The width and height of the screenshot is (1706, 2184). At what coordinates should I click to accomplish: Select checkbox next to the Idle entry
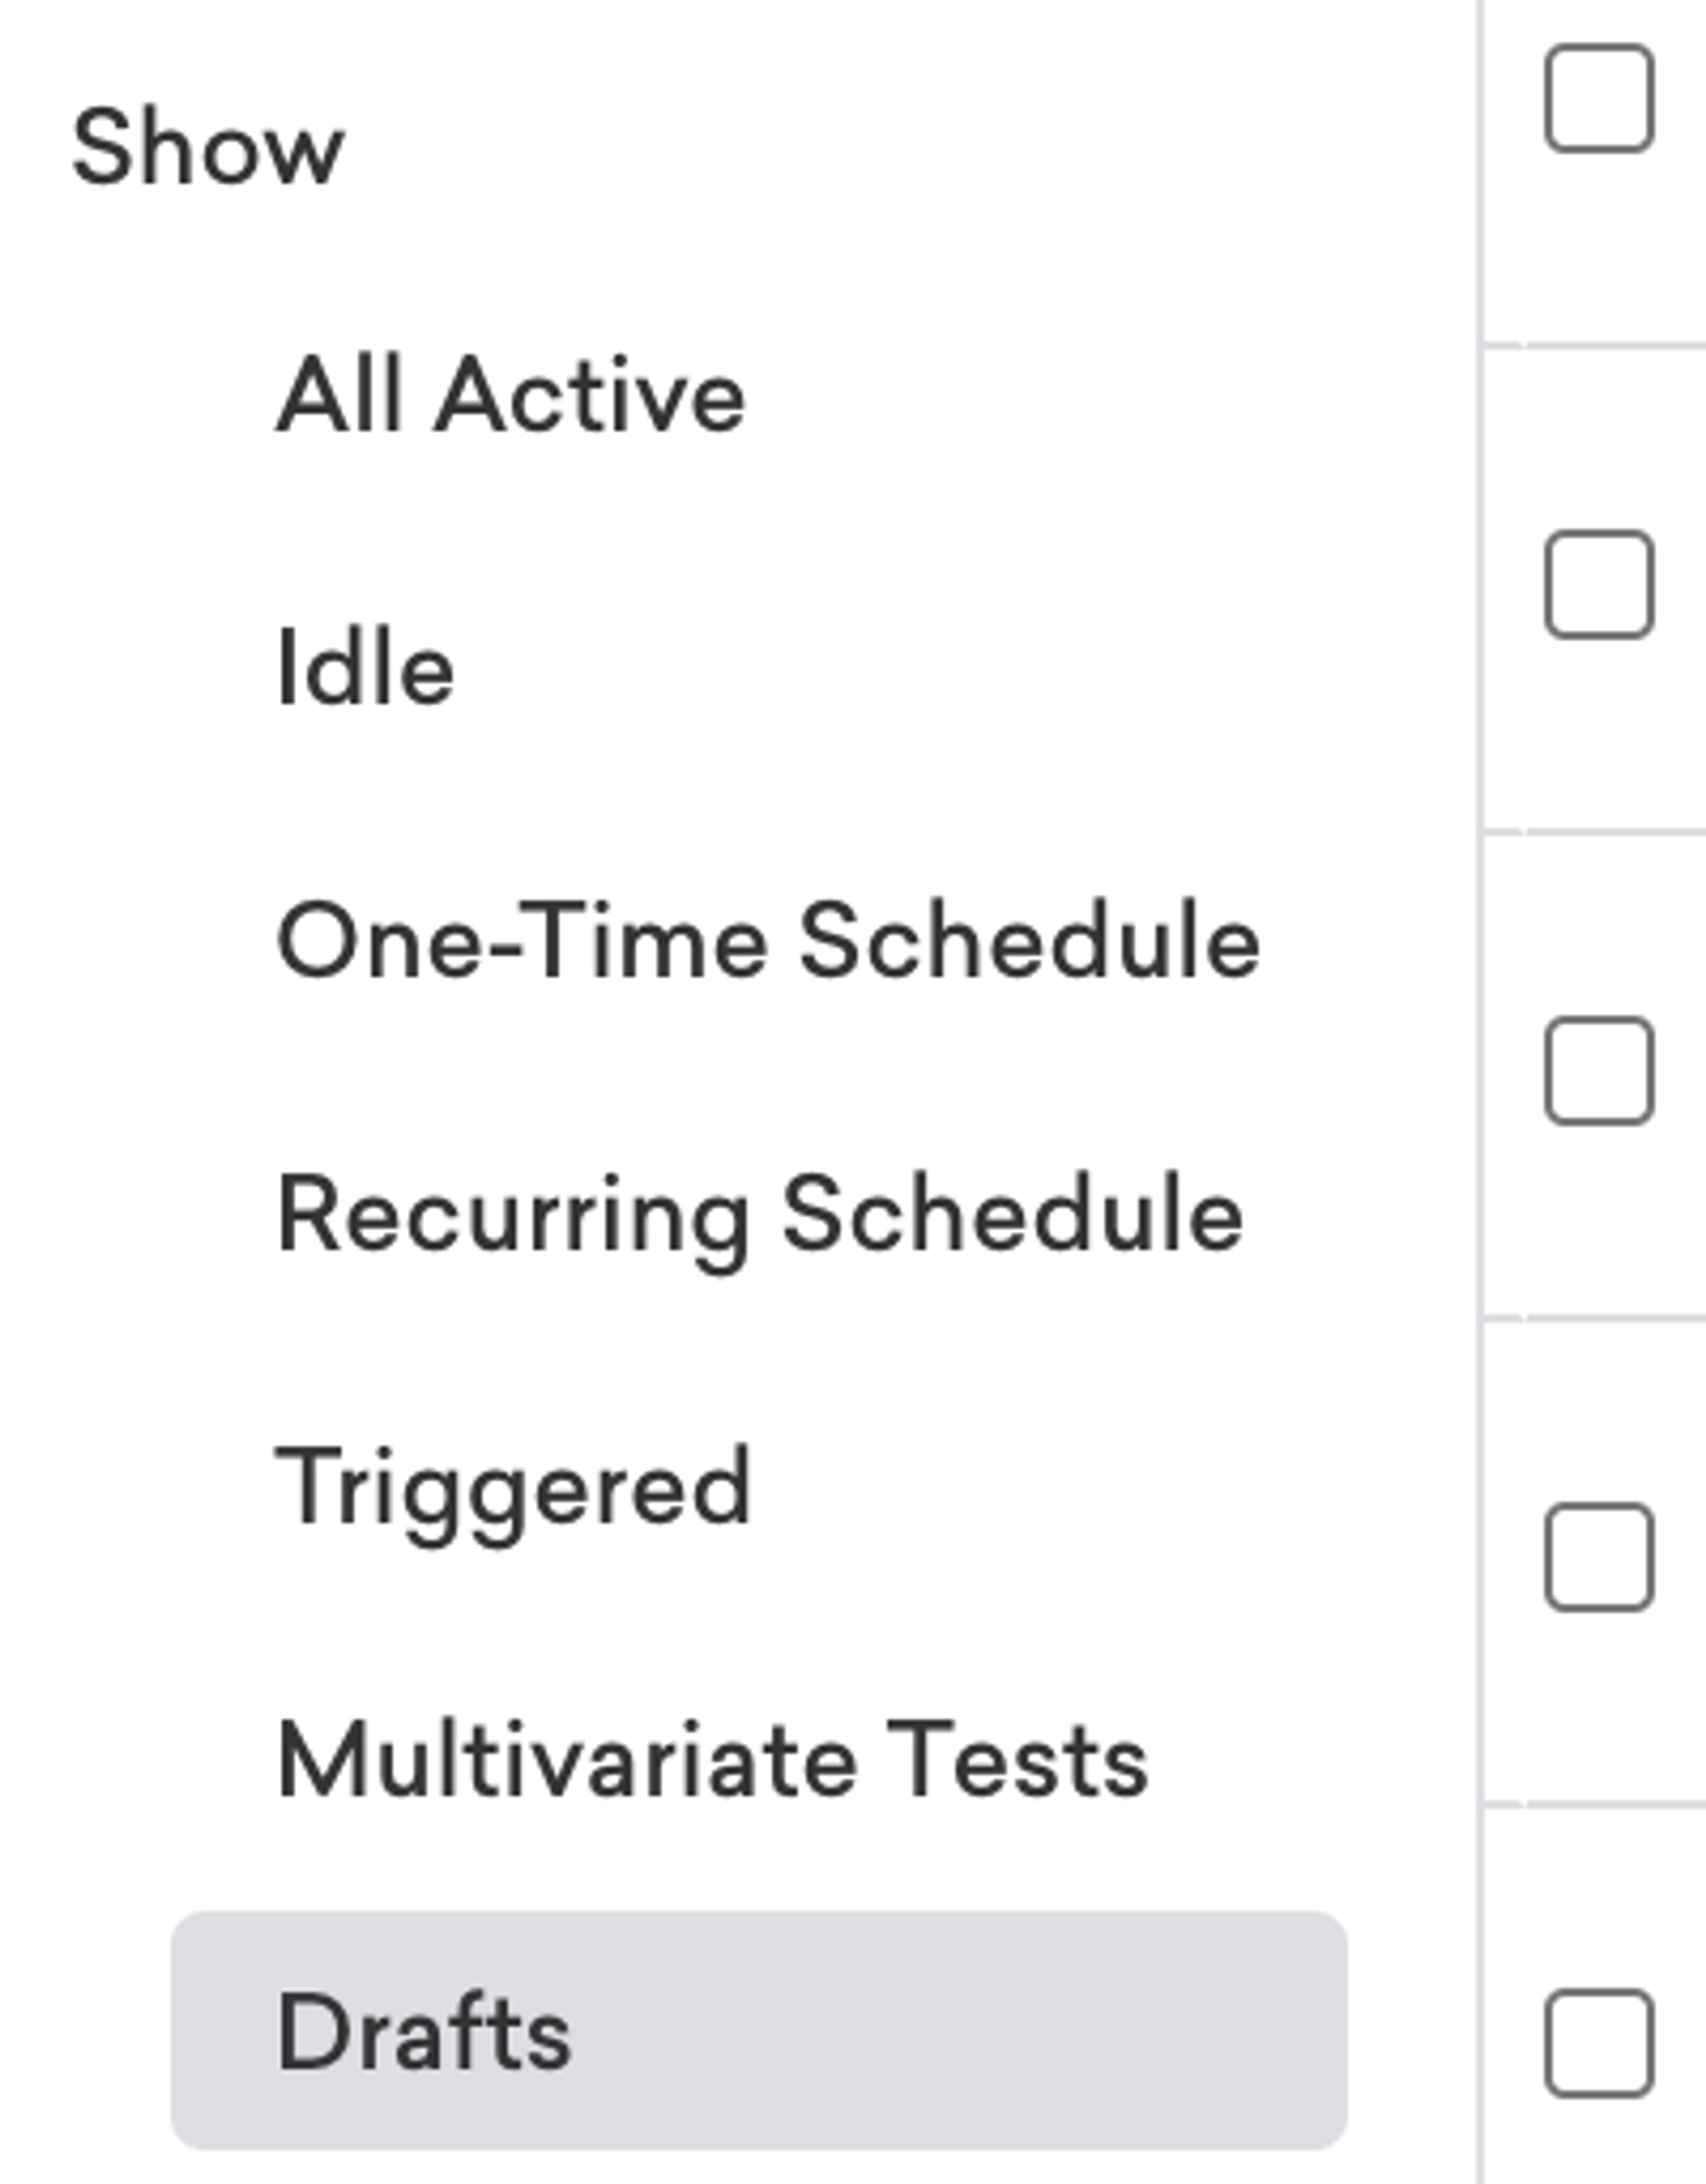pos(1599,584)
